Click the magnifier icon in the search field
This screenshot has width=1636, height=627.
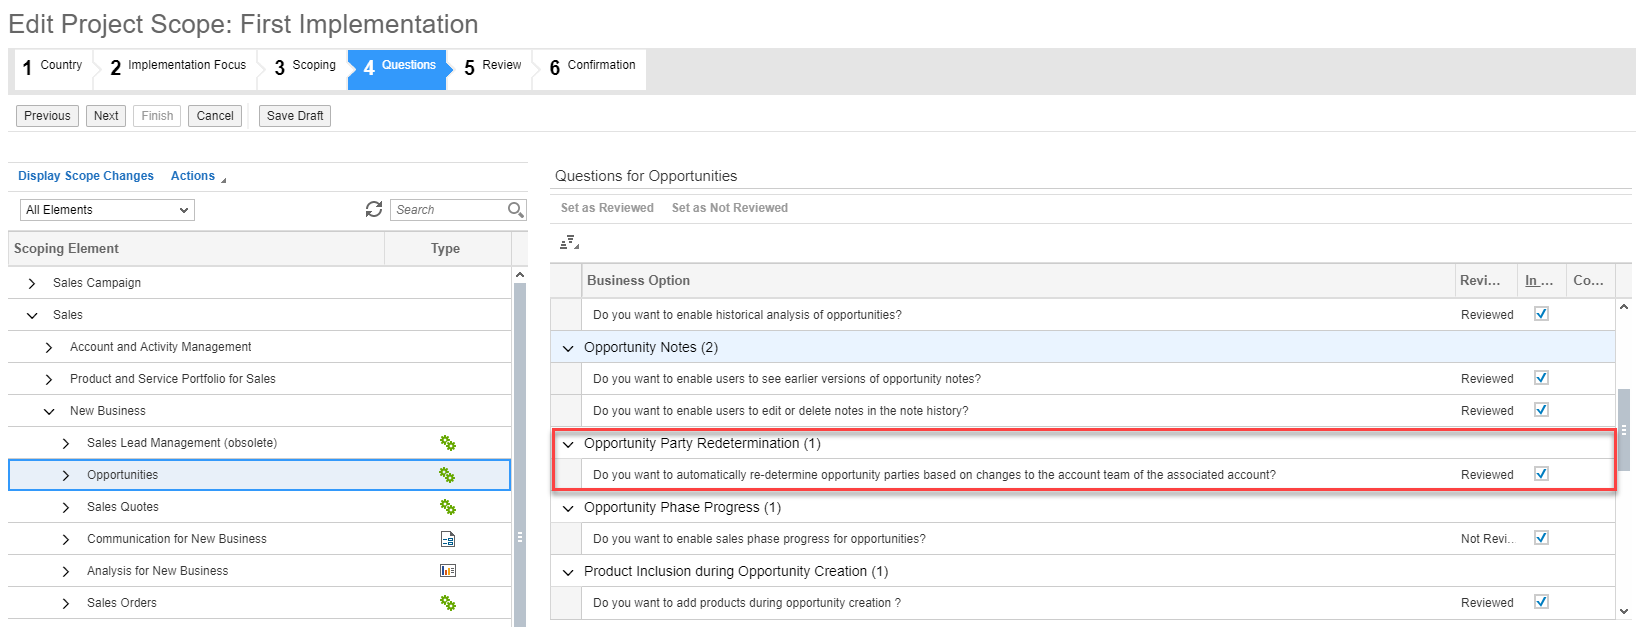click(515, 209)
